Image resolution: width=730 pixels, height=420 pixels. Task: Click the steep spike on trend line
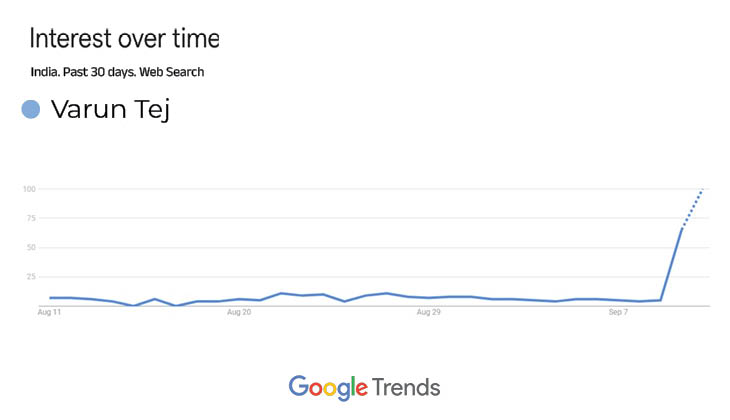pyautogui.click(x=671, y=264)
